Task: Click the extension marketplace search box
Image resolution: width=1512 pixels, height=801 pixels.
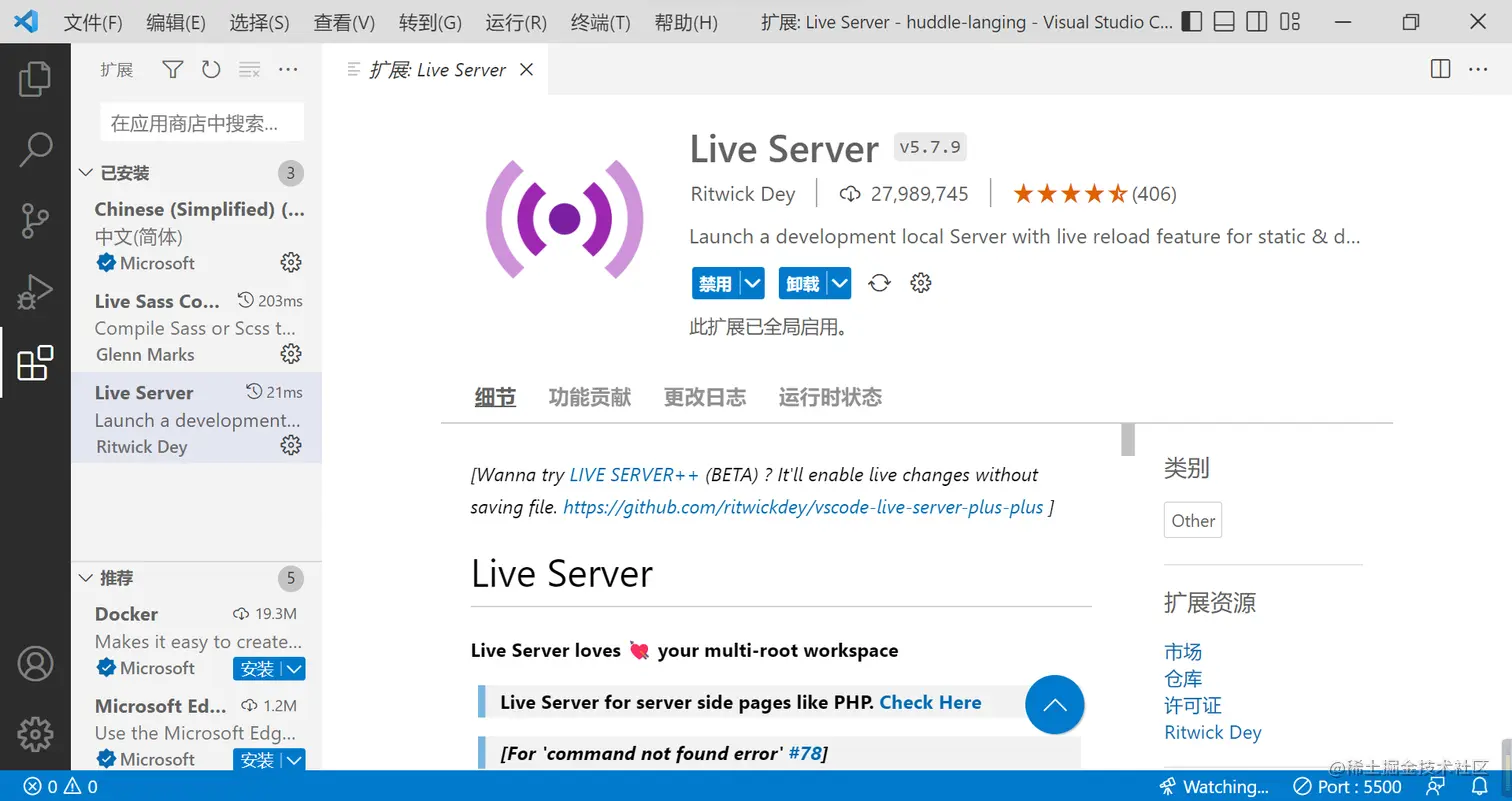Action: tap(200, 122)
